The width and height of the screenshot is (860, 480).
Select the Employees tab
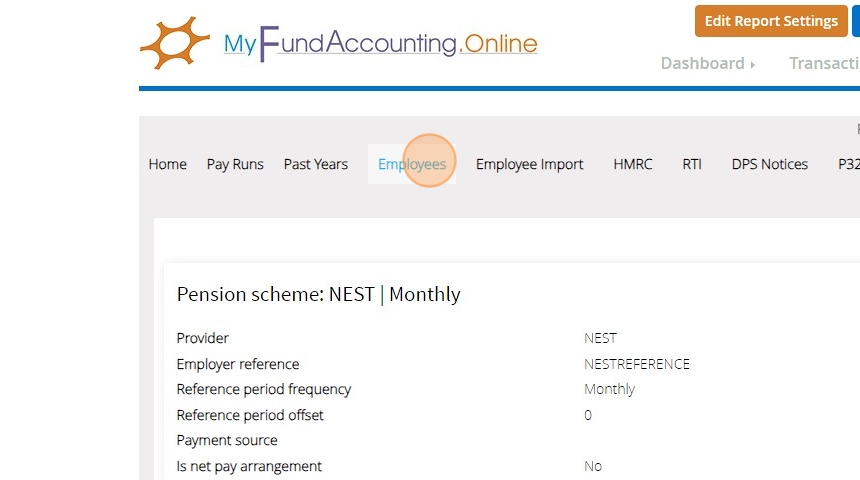point(412,164)
